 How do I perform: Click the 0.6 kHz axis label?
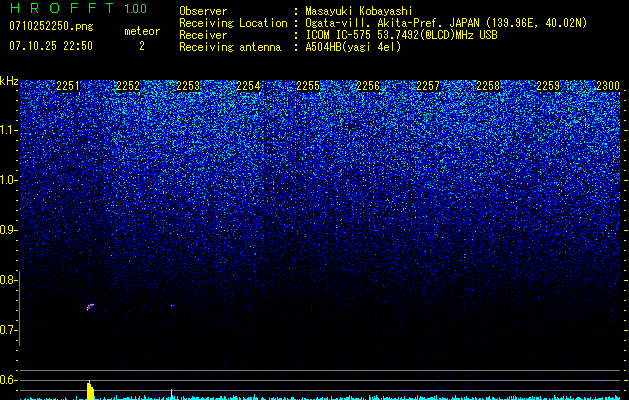(x=8, y=380)
